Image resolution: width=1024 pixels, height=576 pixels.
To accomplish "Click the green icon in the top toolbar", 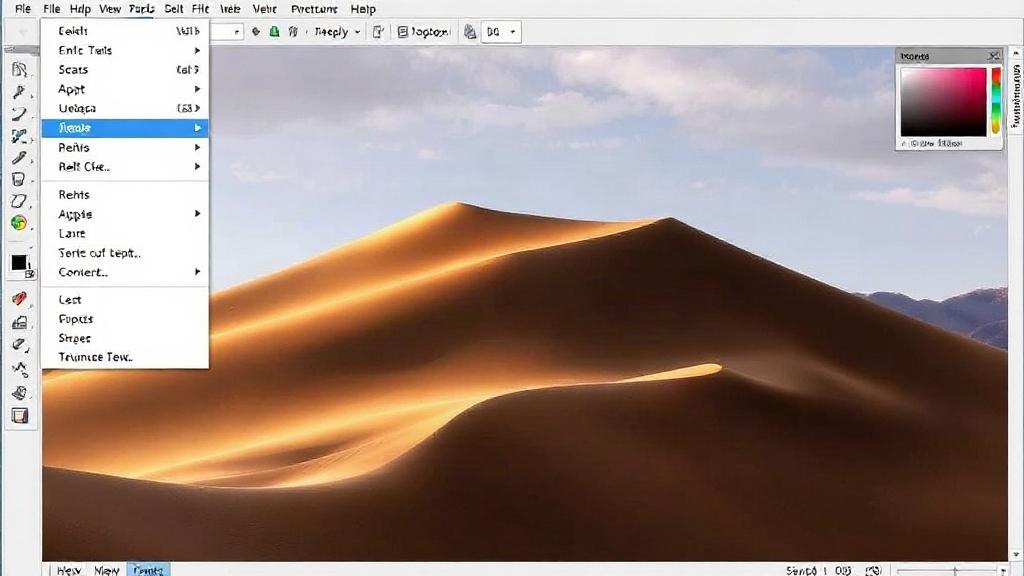I will [275, 31].
